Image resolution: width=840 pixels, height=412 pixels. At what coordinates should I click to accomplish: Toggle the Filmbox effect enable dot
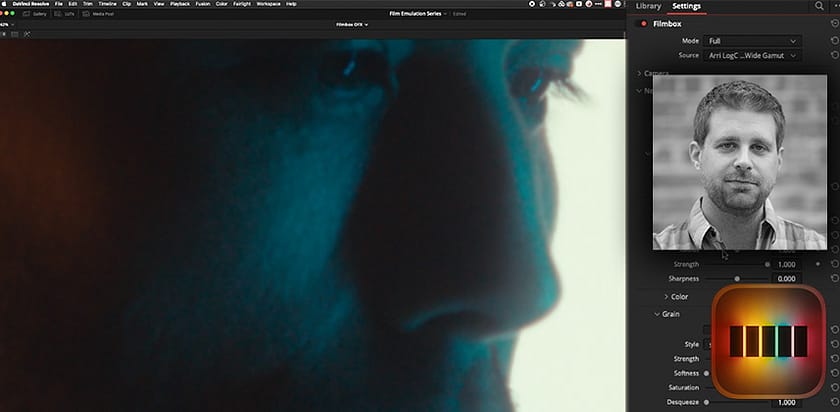click(x=644, y=24)
